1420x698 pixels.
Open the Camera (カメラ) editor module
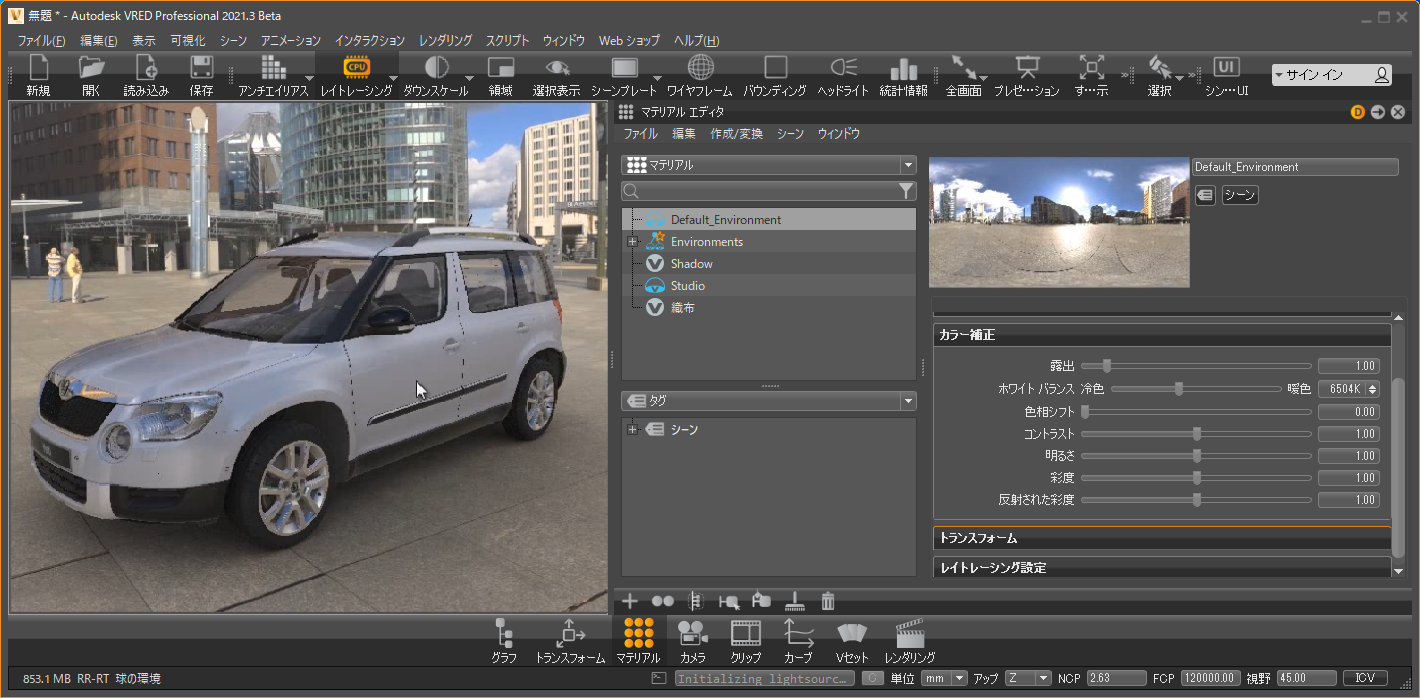(692, 633)
